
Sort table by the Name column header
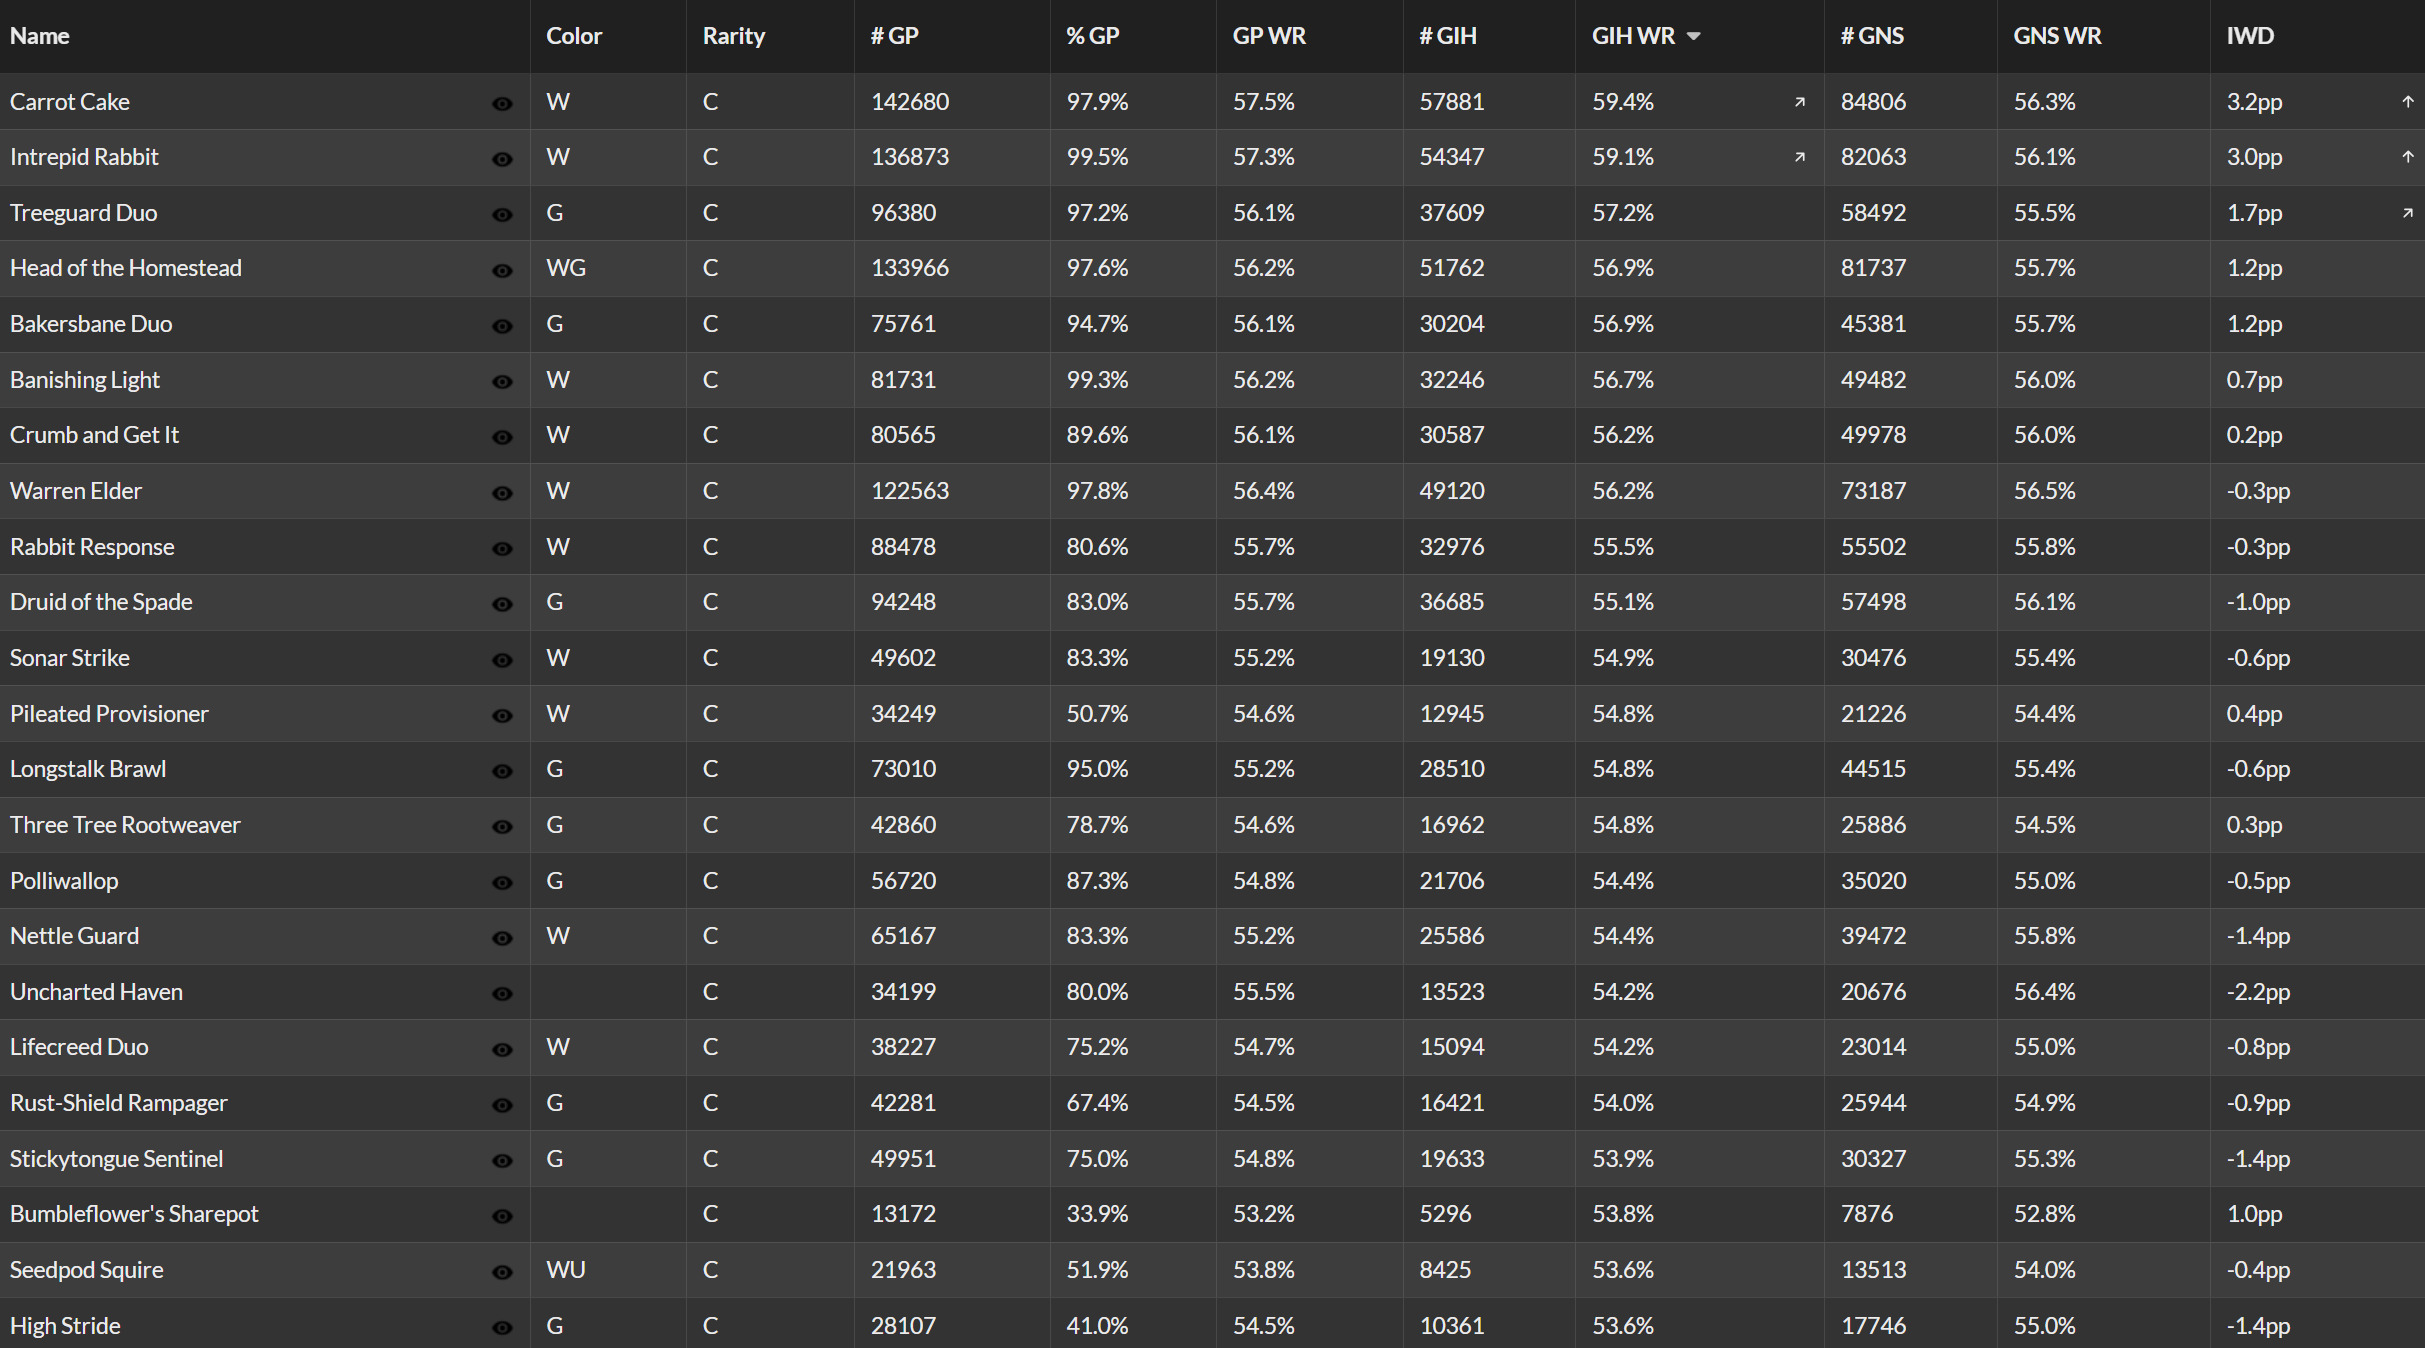click(x=40, y=36)
